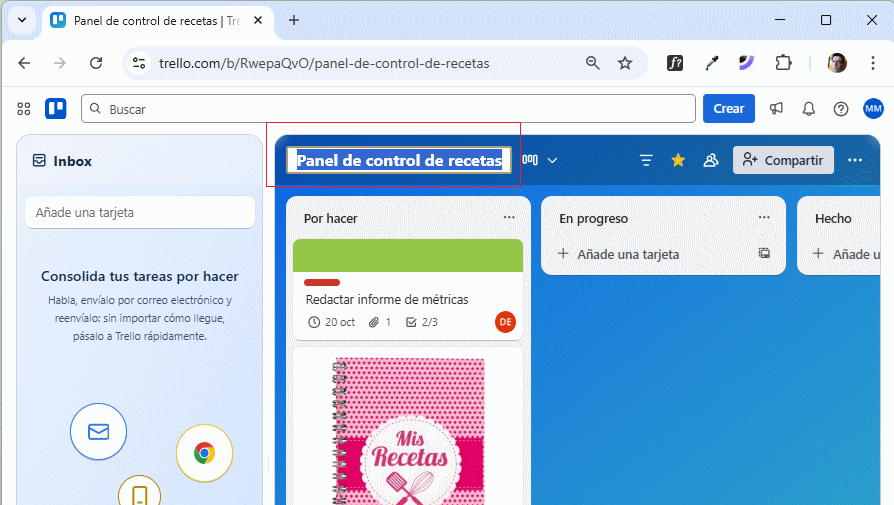Click the Compartir button
The width and height of the screenshot is (894, 505).
783,160
